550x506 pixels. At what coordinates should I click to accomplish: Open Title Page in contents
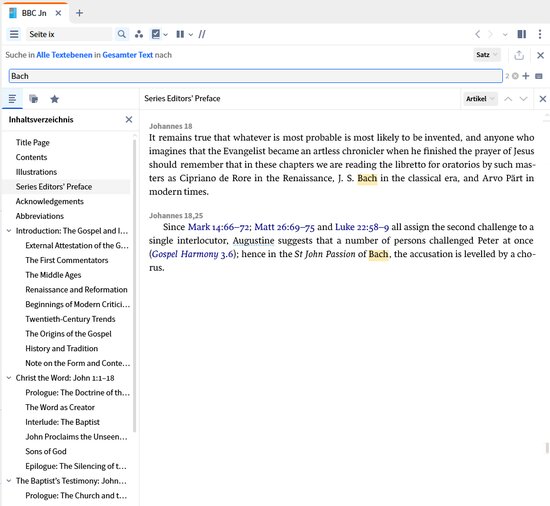click(33, 142)
